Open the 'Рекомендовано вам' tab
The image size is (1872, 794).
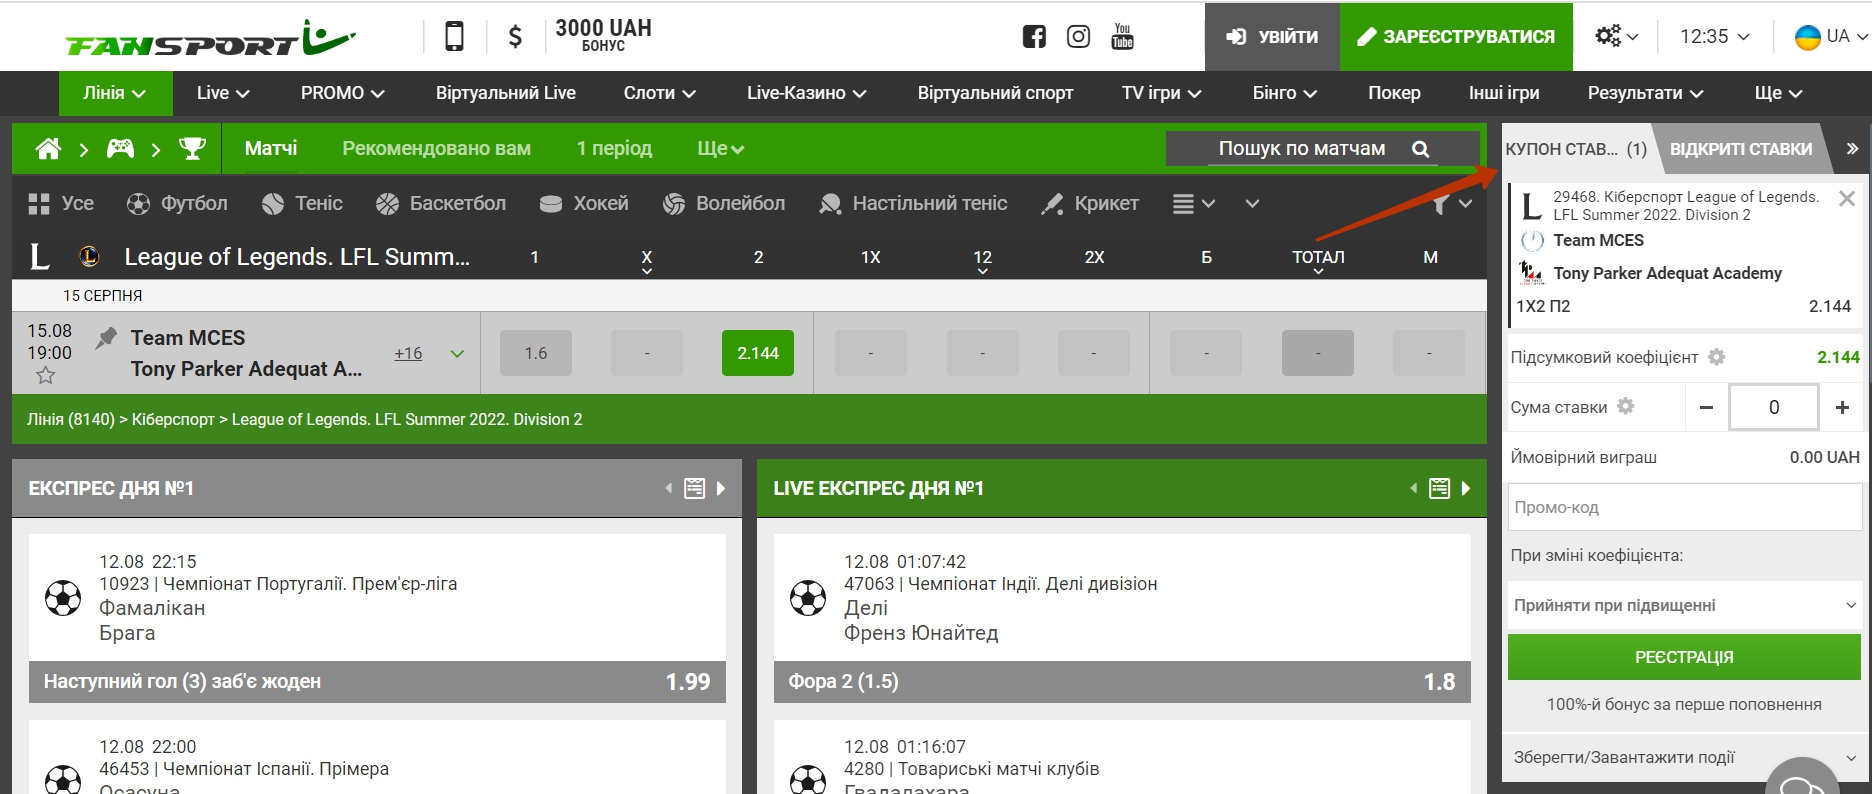click(436, 149)
